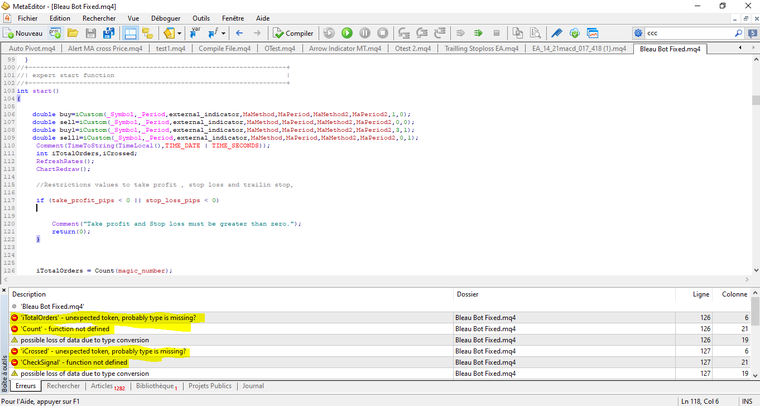Screen dimensions: 760x406
Task: Pause debugging with the pause icon
Action: [x=366, y=33]
